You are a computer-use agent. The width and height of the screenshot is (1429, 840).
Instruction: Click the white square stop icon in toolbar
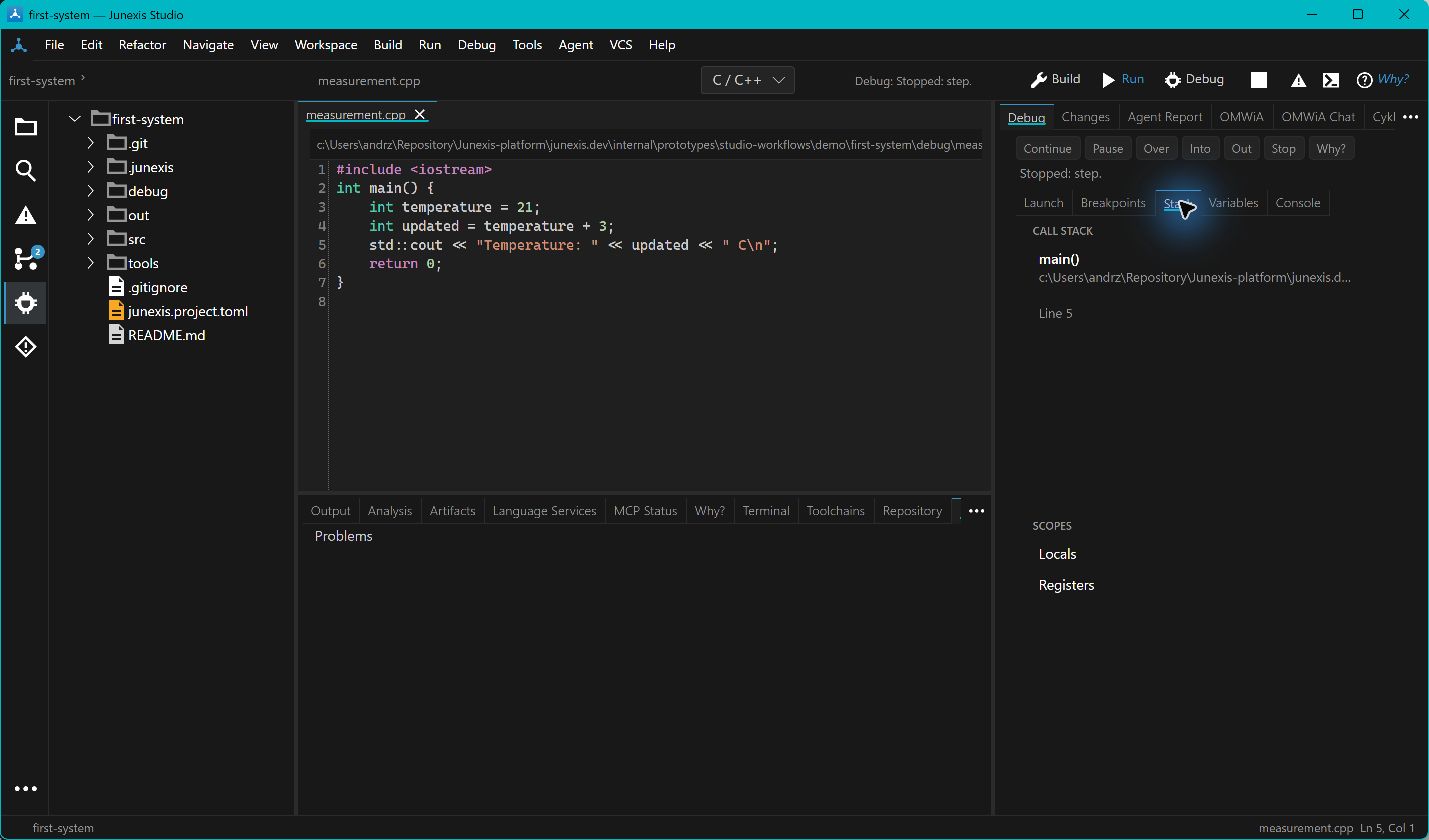pos(1259,80)
